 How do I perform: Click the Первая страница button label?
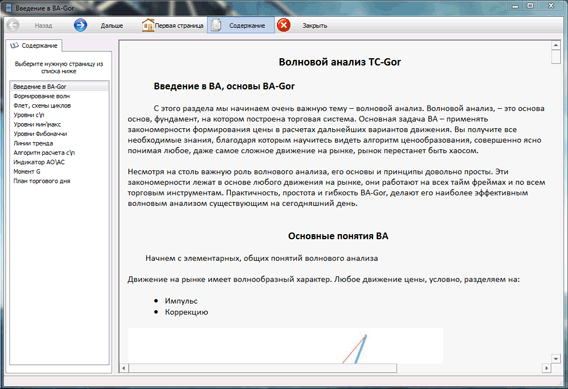pyautogui.click(x=179, y=26)
